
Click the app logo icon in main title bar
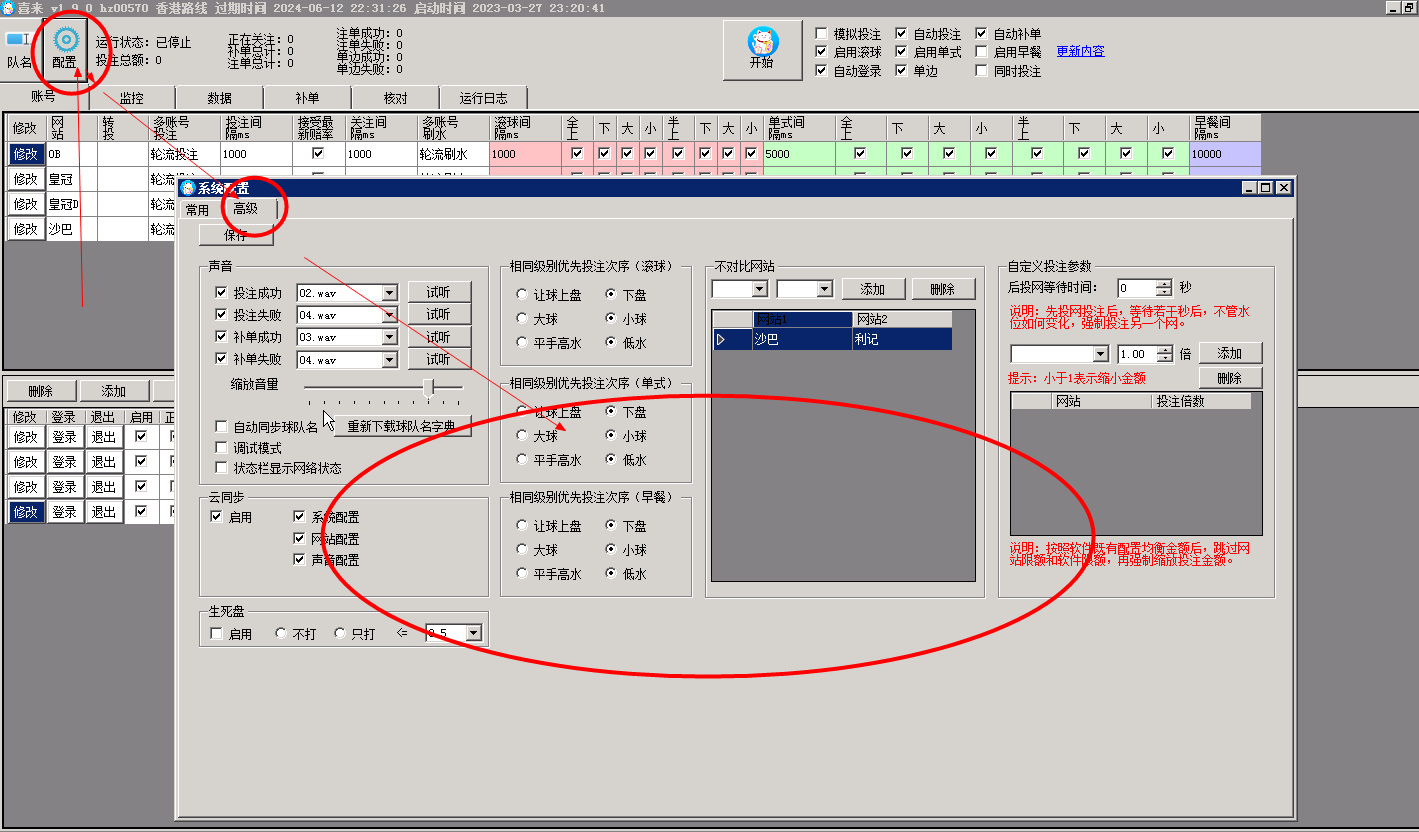9,8
